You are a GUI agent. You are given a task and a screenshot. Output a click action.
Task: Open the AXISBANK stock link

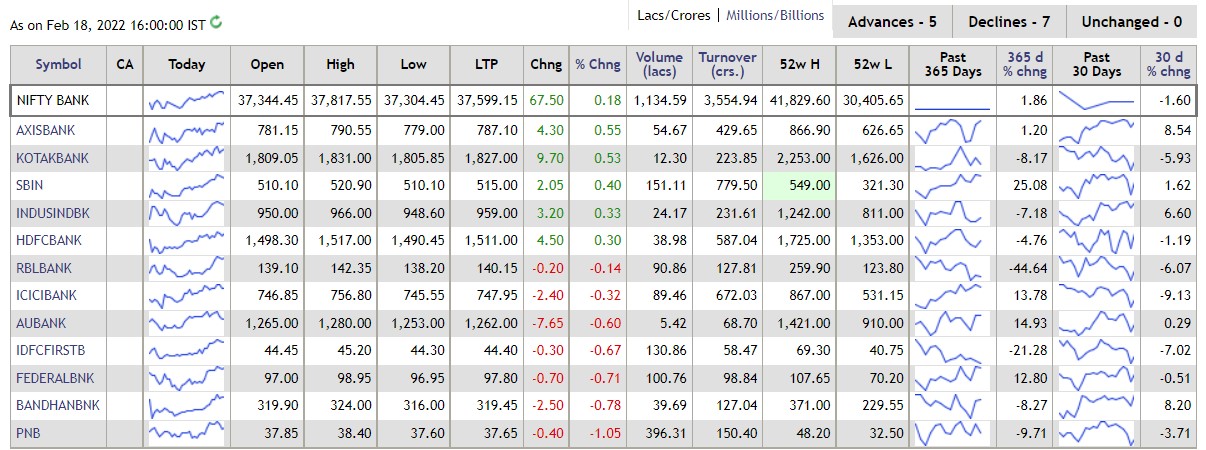pos(46,130)
